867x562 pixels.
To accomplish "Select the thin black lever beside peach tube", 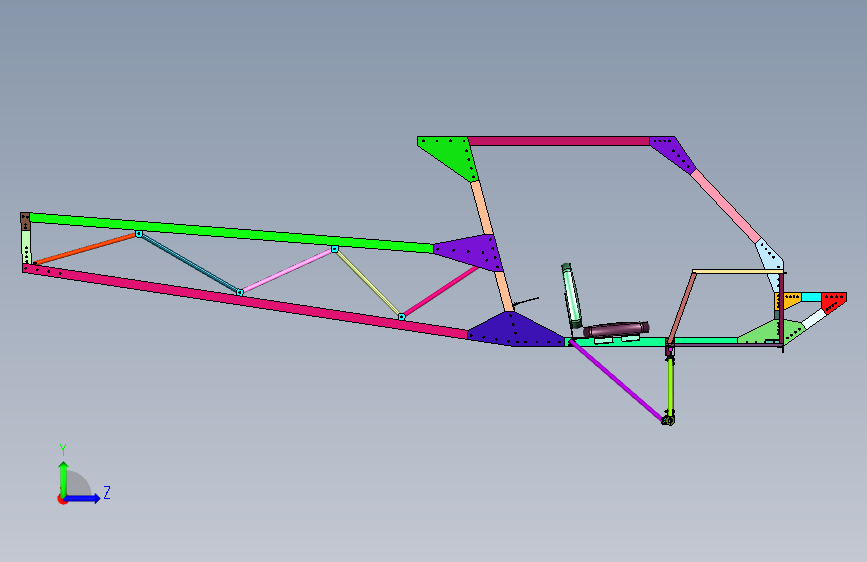I will click(x=526, y=301).
